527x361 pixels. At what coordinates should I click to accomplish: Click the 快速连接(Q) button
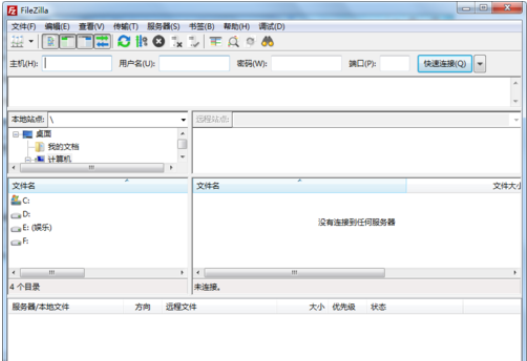(445, 64)
